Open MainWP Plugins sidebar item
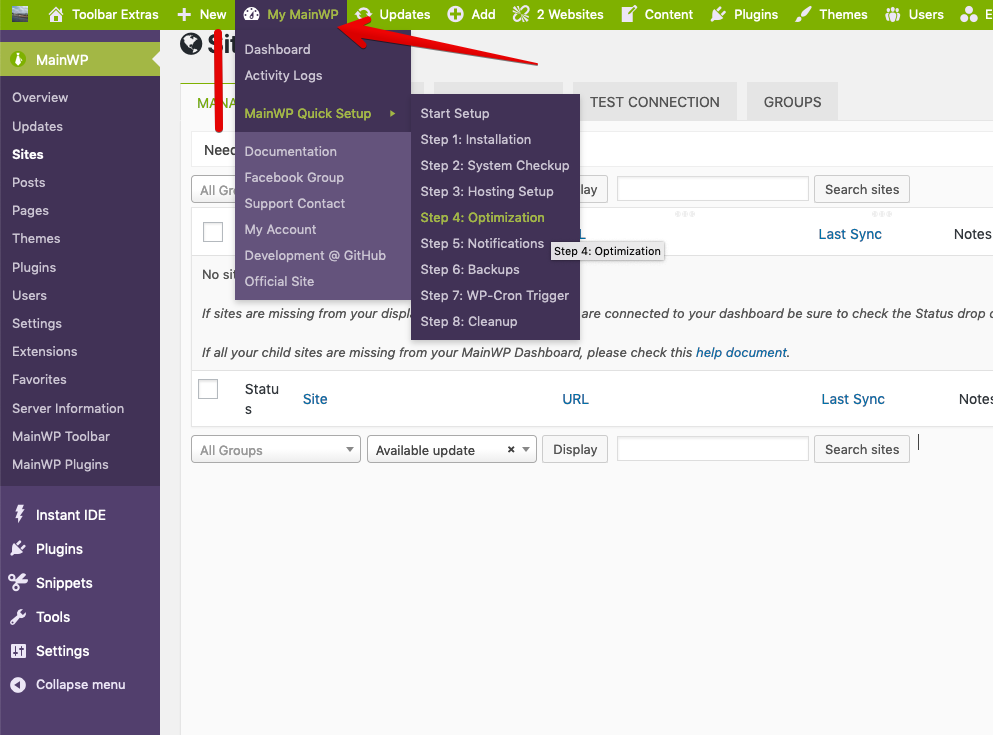Screen dimensions: 993x735 [x=60, y=464]
